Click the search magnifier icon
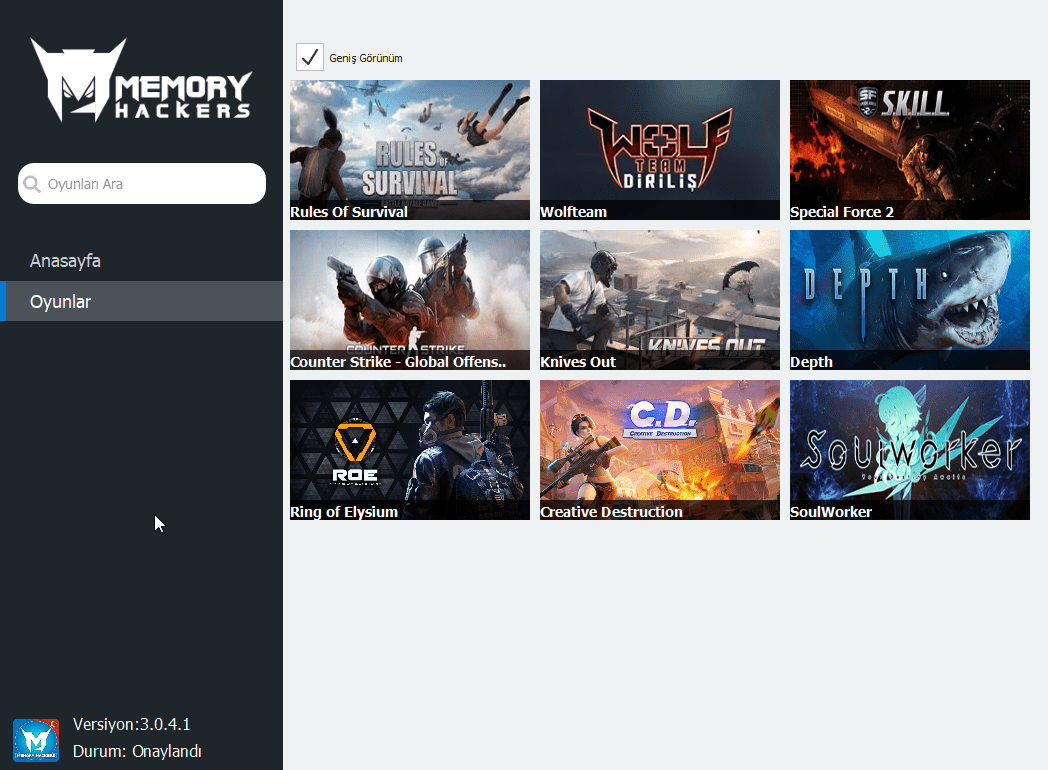 point(31,184)
